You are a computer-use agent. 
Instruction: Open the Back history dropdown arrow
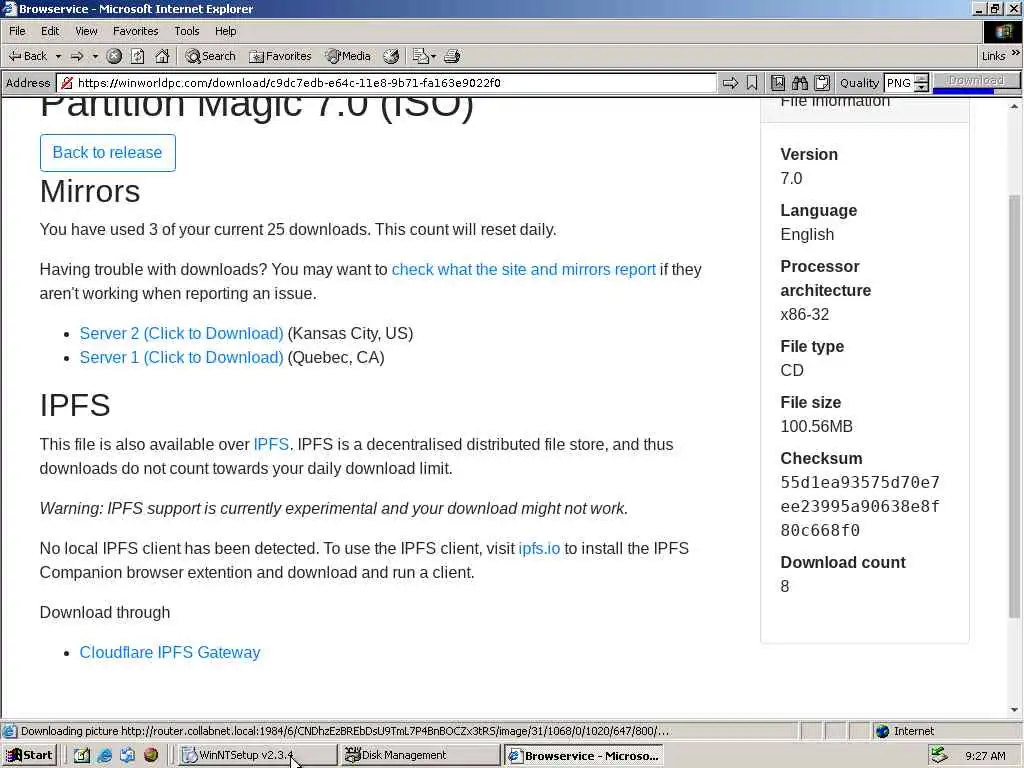tap(58, 56)
